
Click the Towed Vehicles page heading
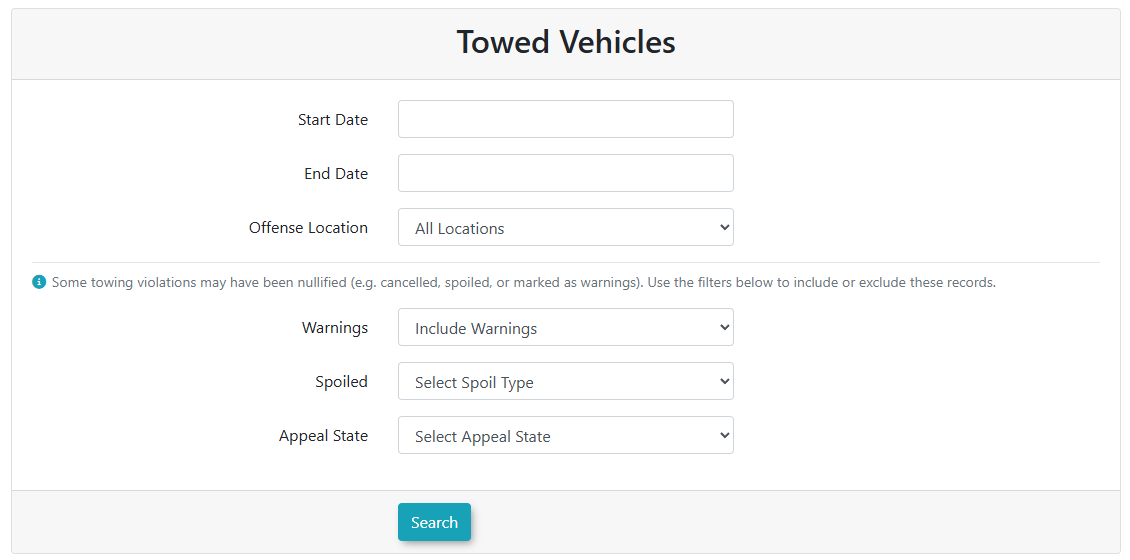(566, 42)
